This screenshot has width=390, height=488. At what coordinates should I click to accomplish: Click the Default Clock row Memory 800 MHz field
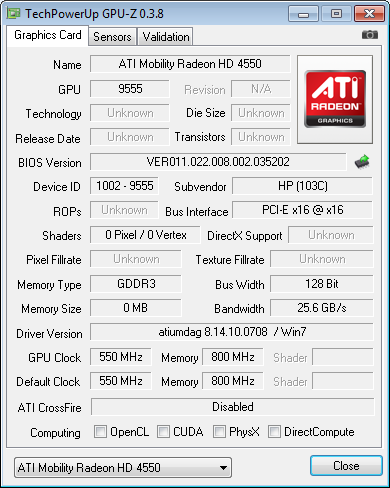pos(233,381)
